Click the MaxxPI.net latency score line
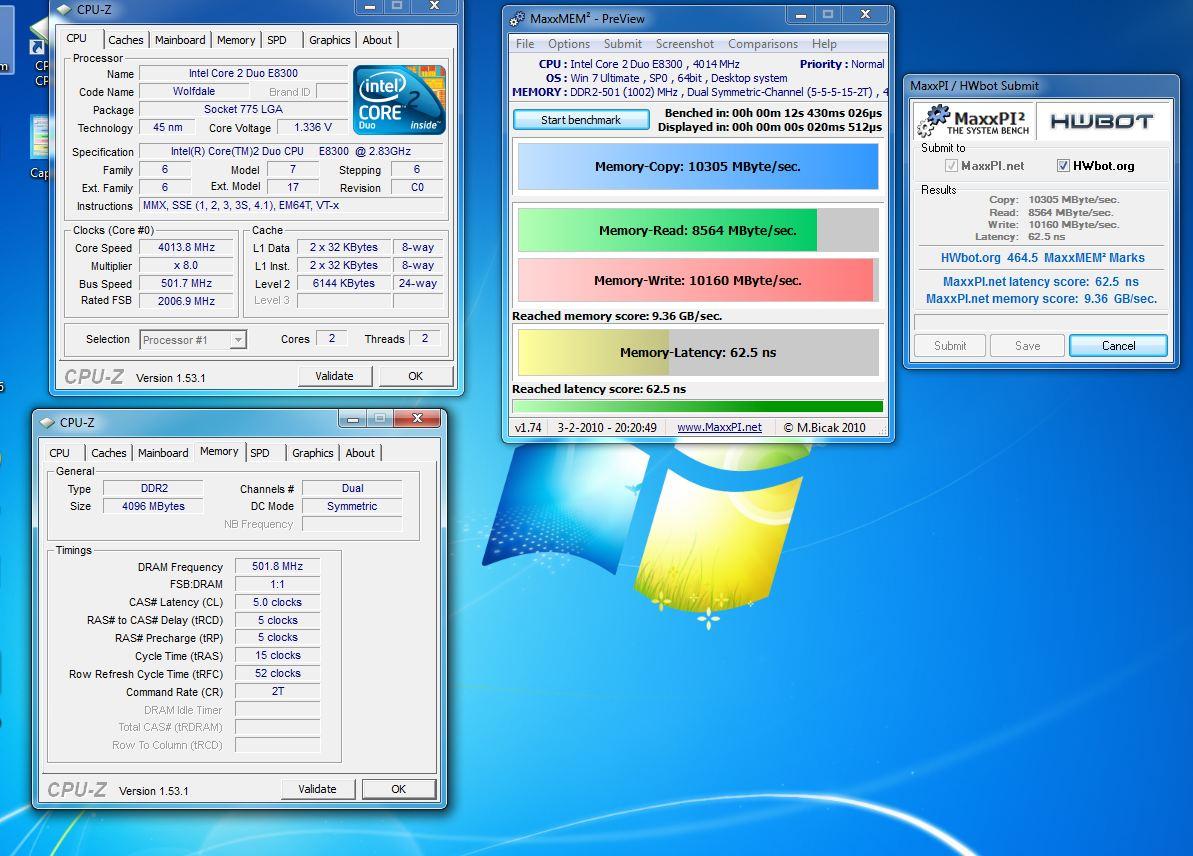Screen dimensions: 1193x856 click(1041, 282)
